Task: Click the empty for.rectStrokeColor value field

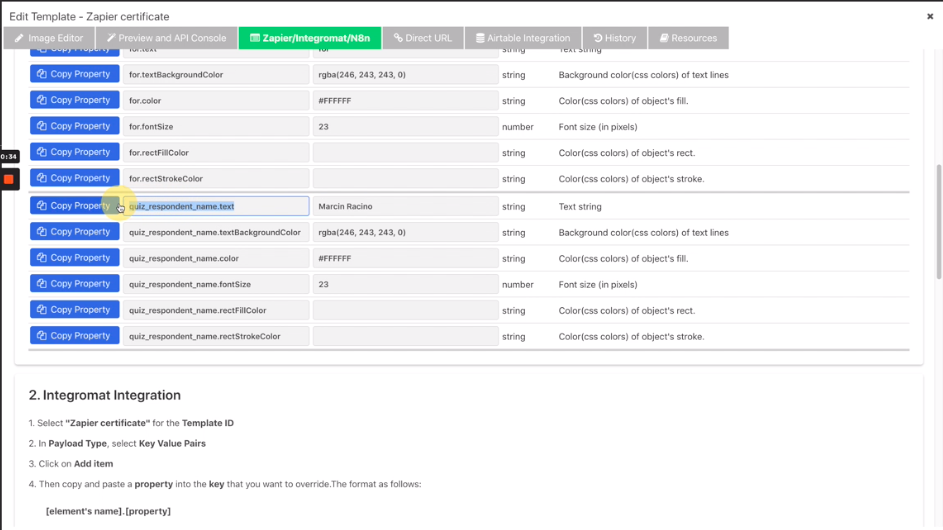Action: [x=405, y=178]
